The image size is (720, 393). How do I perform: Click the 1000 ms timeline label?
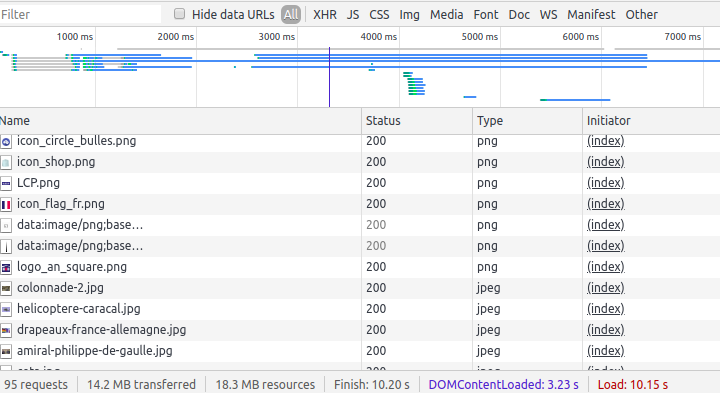75,37
